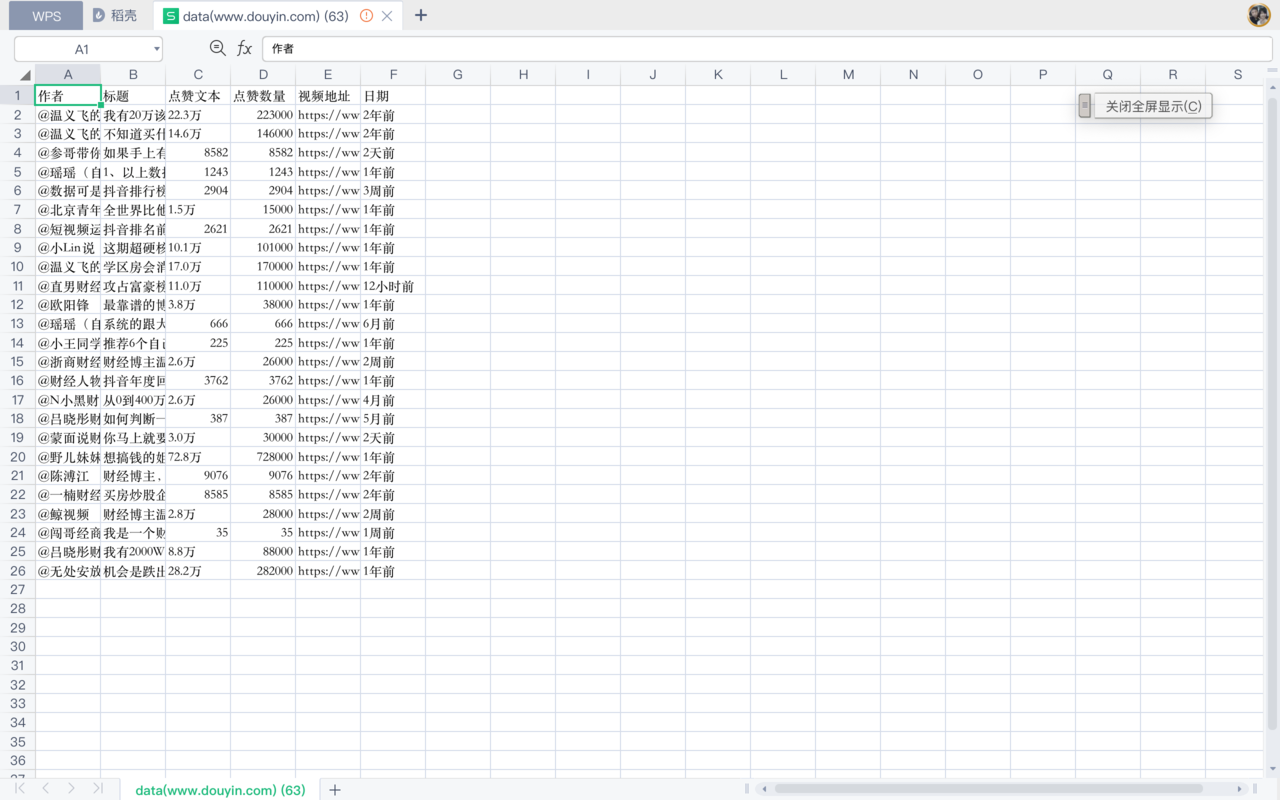Switch to the 稻壳 tab
Viewport: 1280px width, 800px height.
[115, 16]
